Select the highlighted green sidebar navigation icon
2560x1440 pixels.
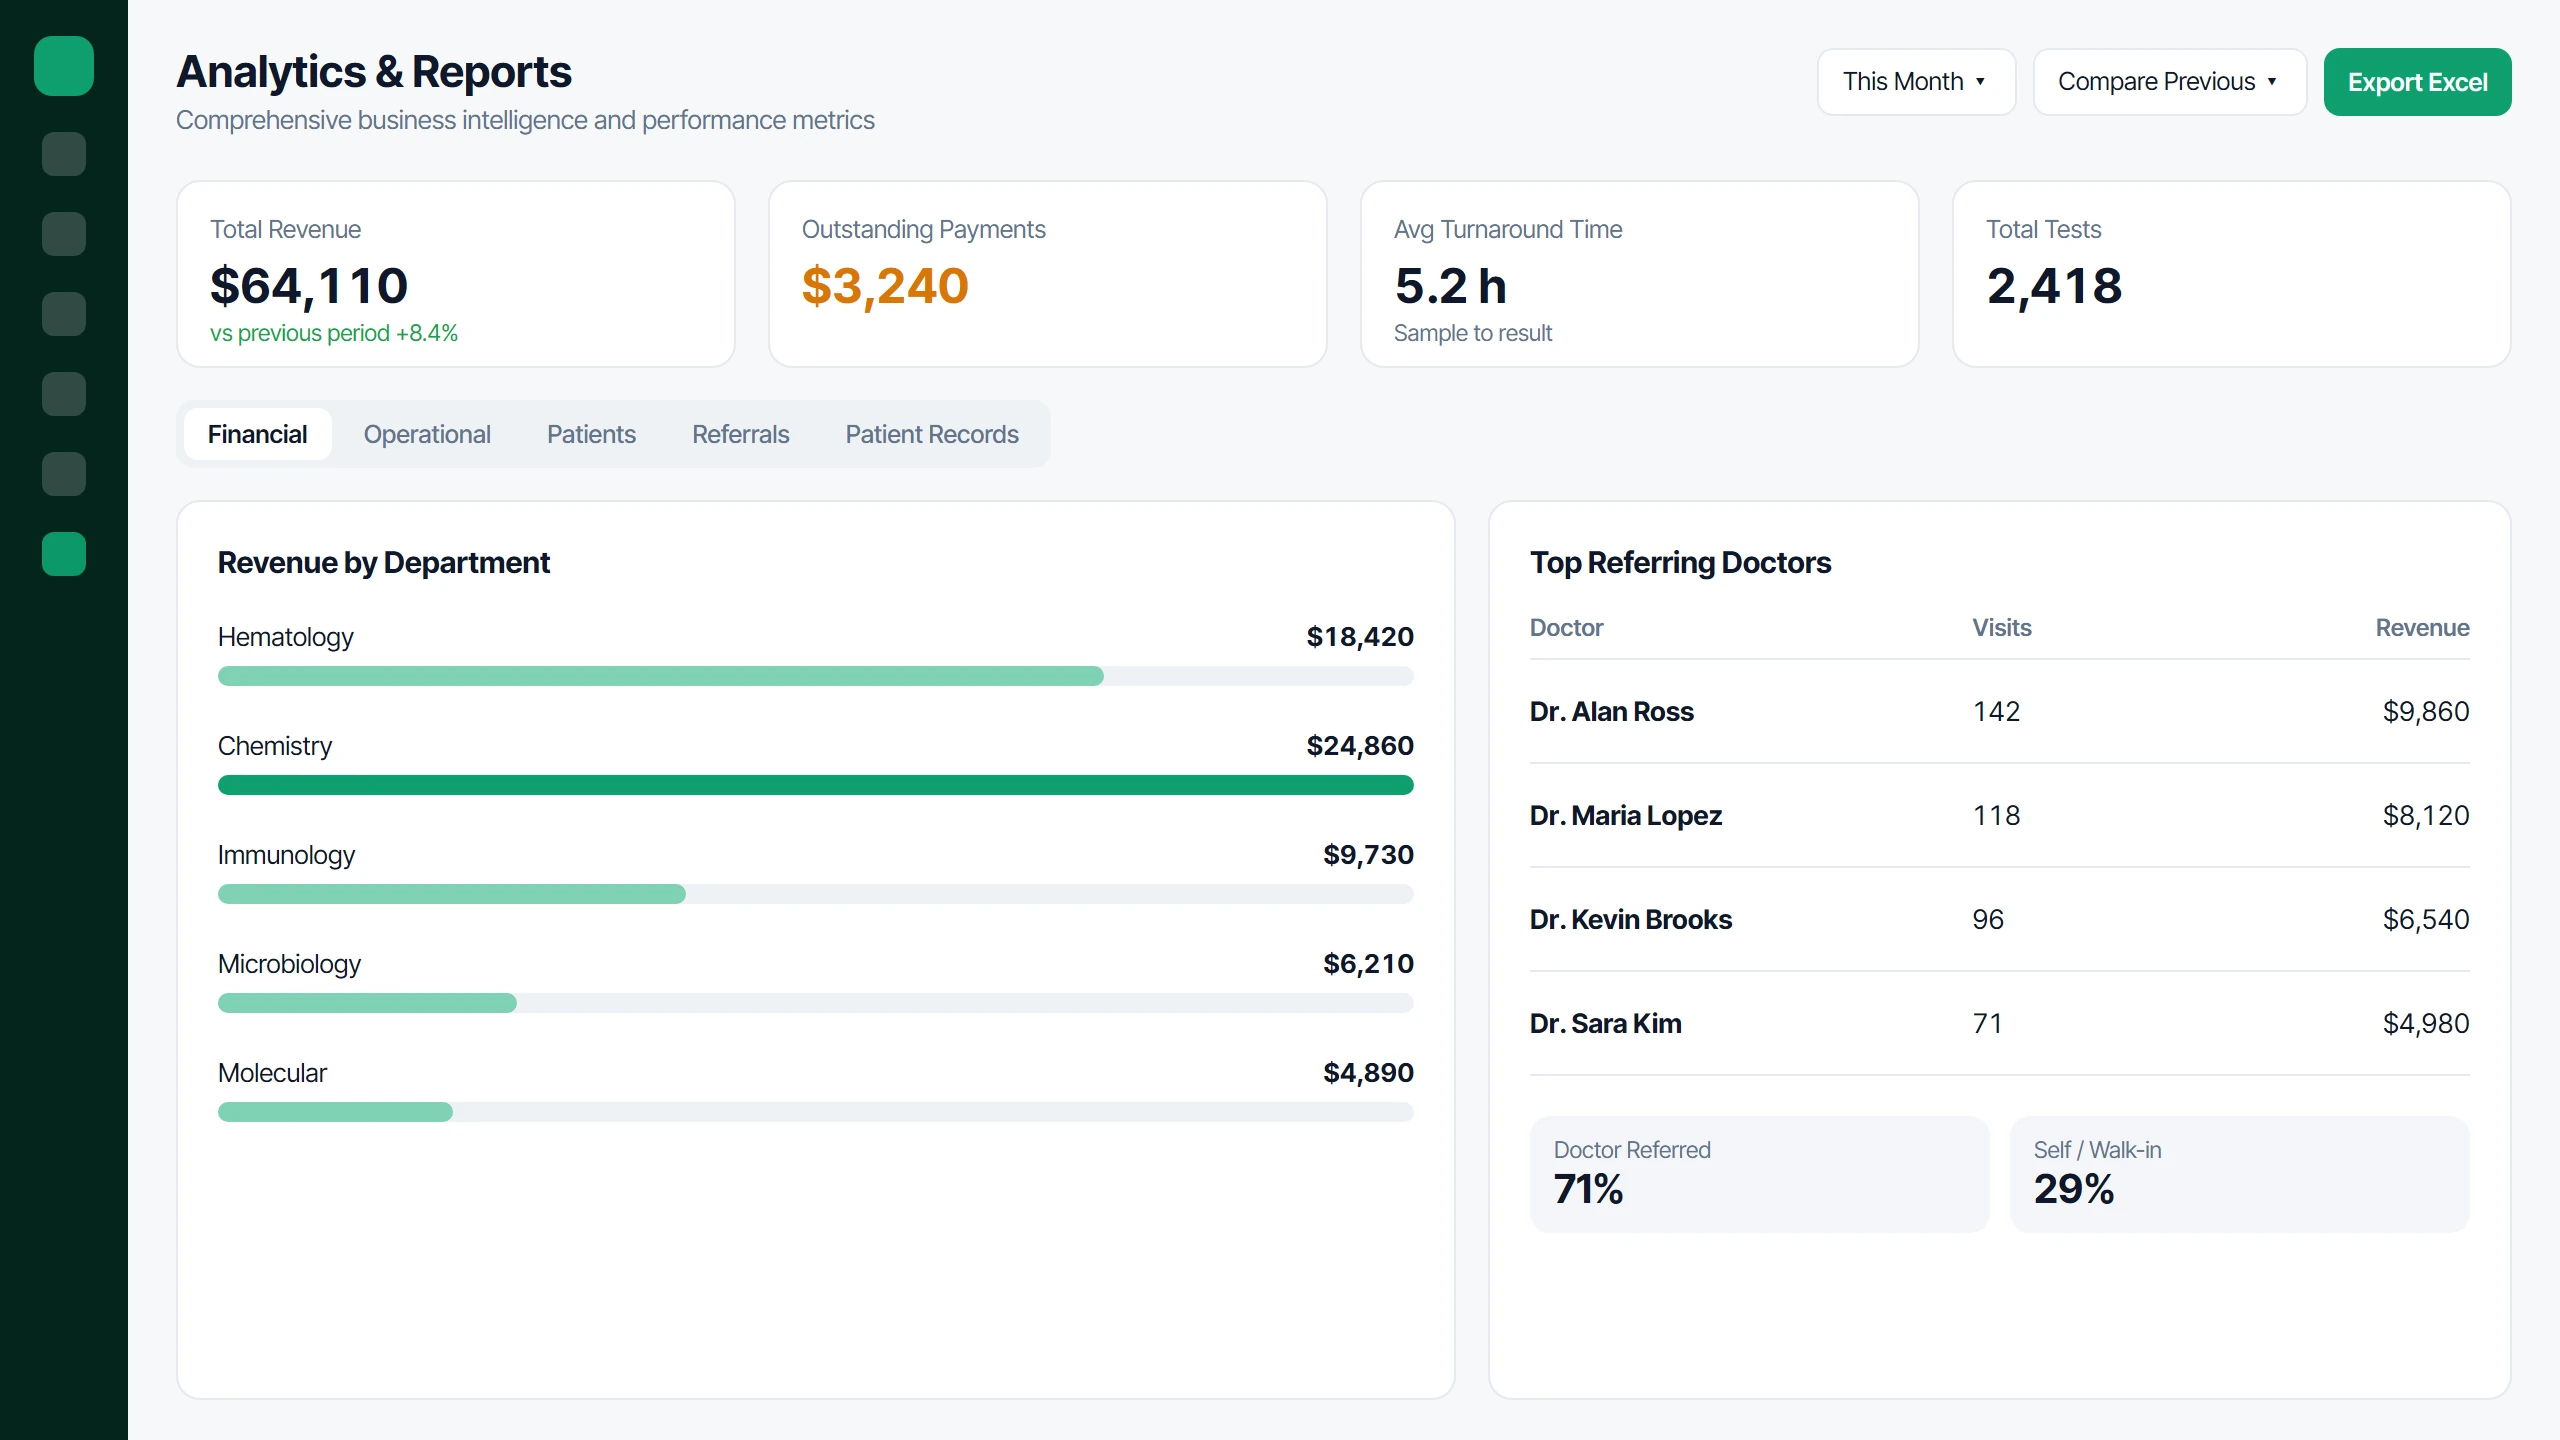point(64,554)
